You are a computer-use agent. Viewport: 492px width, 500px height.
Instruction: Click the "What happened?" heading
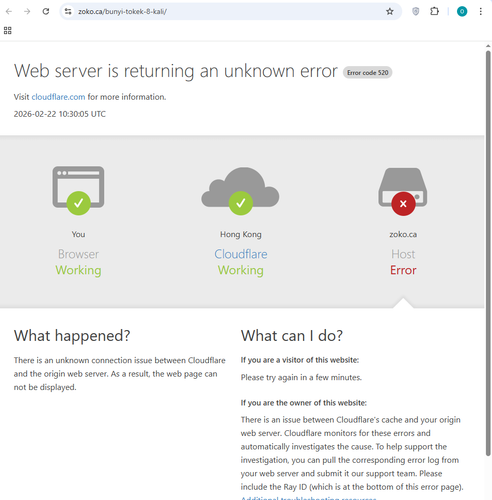pyautogui.click(x=72, y=336)
